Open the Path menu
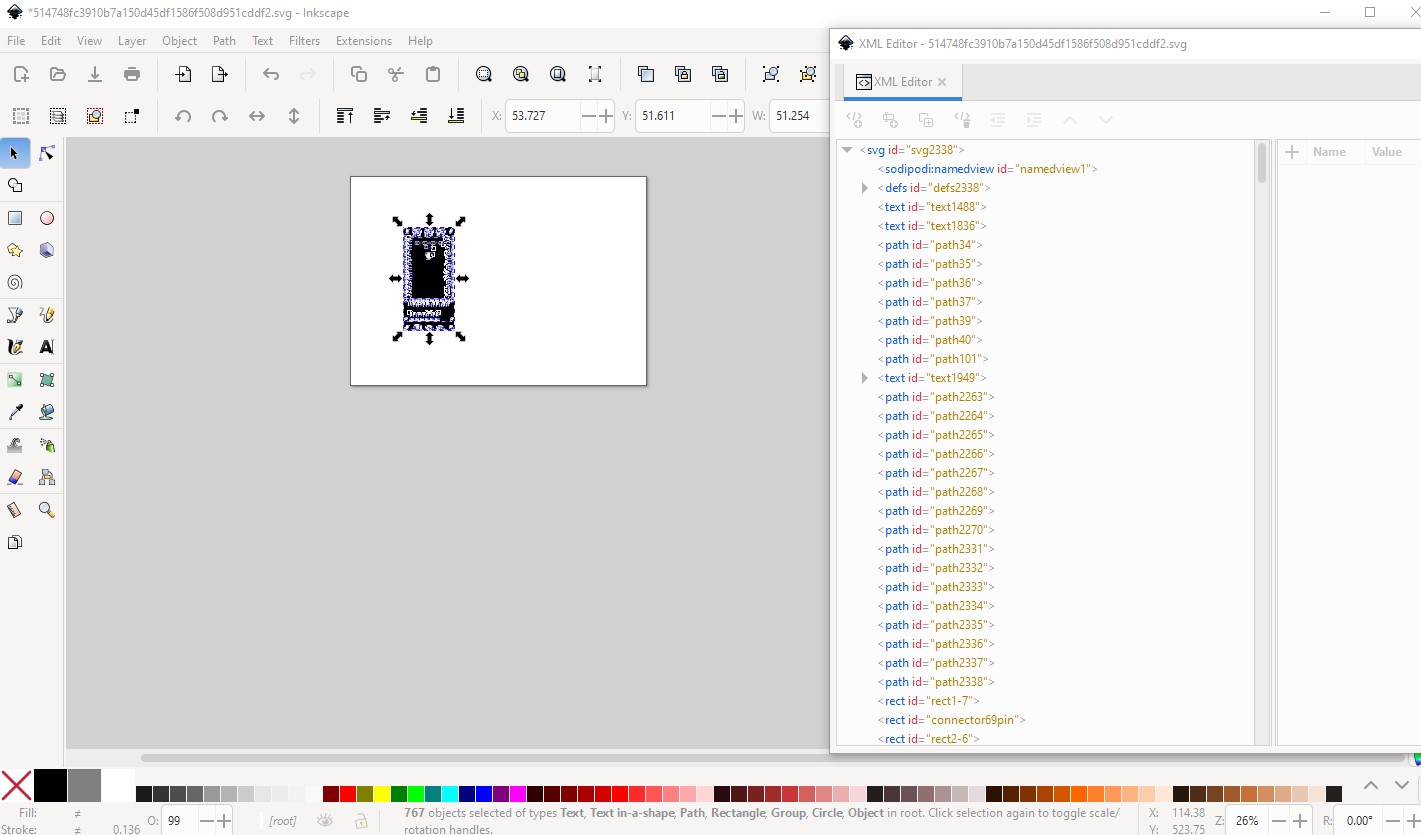 point(224,41)
